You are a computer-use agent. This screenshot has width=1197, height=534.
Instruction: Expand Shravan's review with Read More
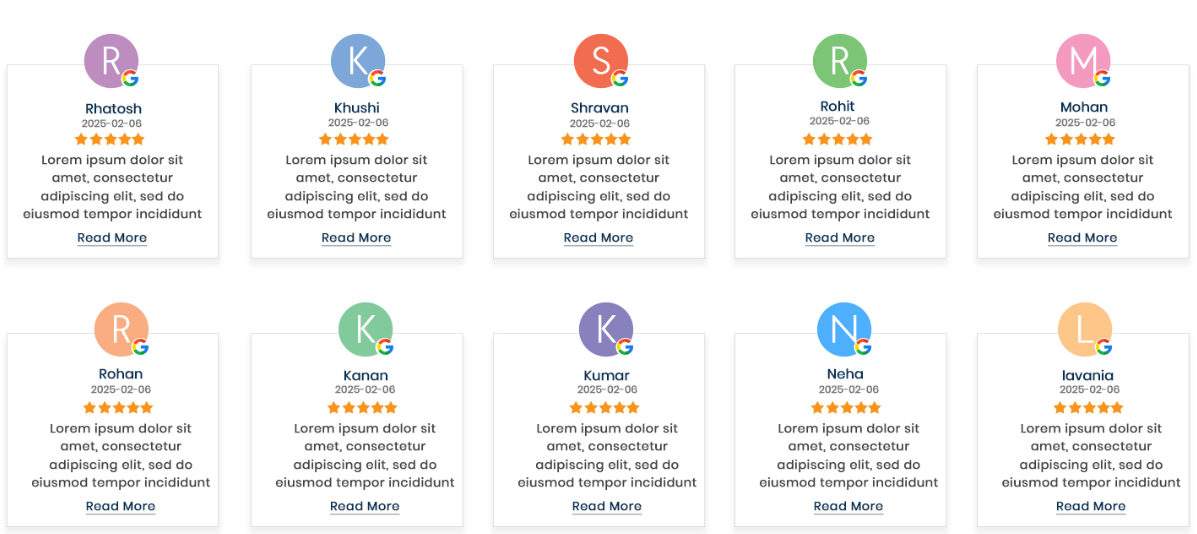click(x=598, y=238)
